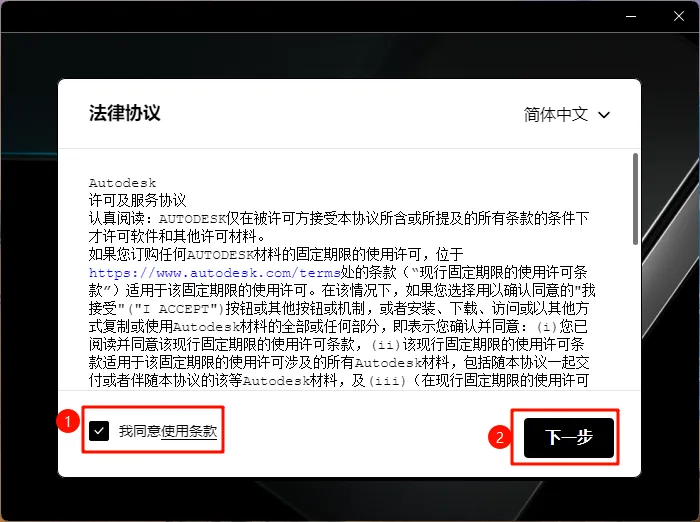Open the 使用条款 link
The image size is (700, 522).
(x=189, y=431)
